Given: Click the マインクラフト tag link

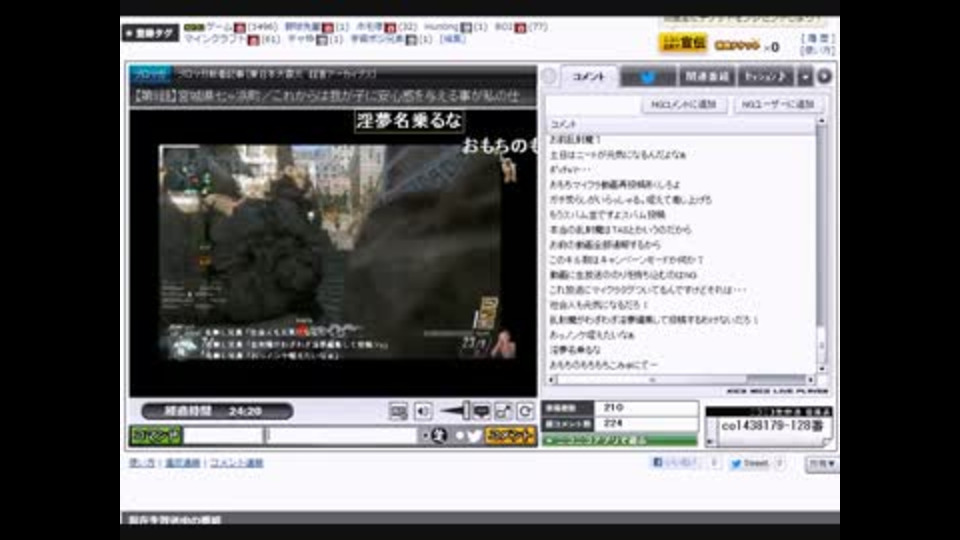Looking at the screenshot, I should [215, 39].
